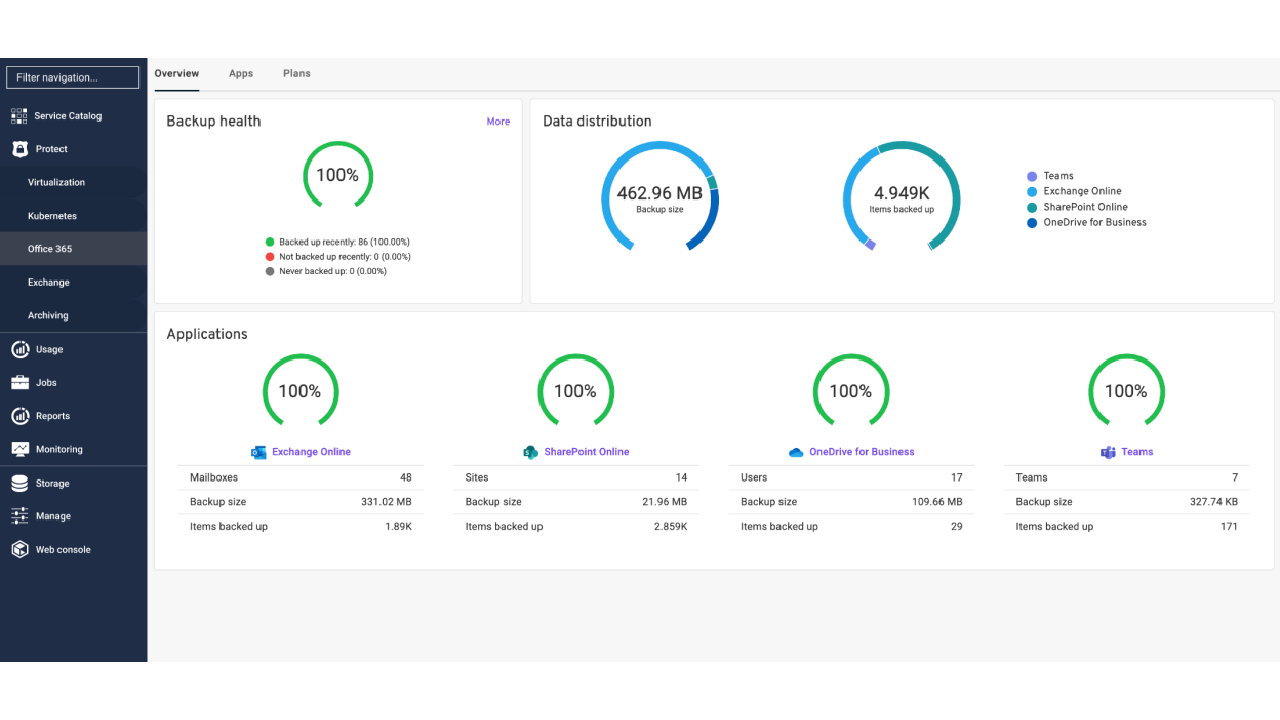Click the 331.02 MB backup size value

[x=386, y=502]
